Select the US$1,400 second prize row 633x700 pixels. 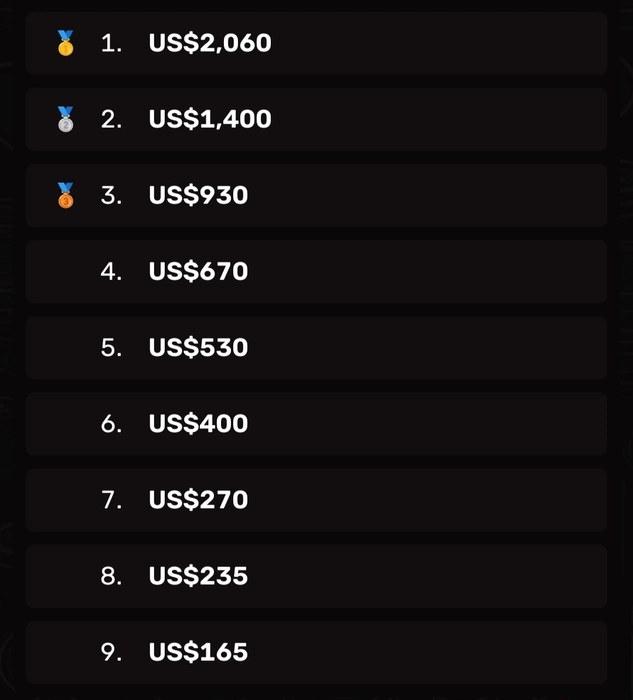coord(316,119)
